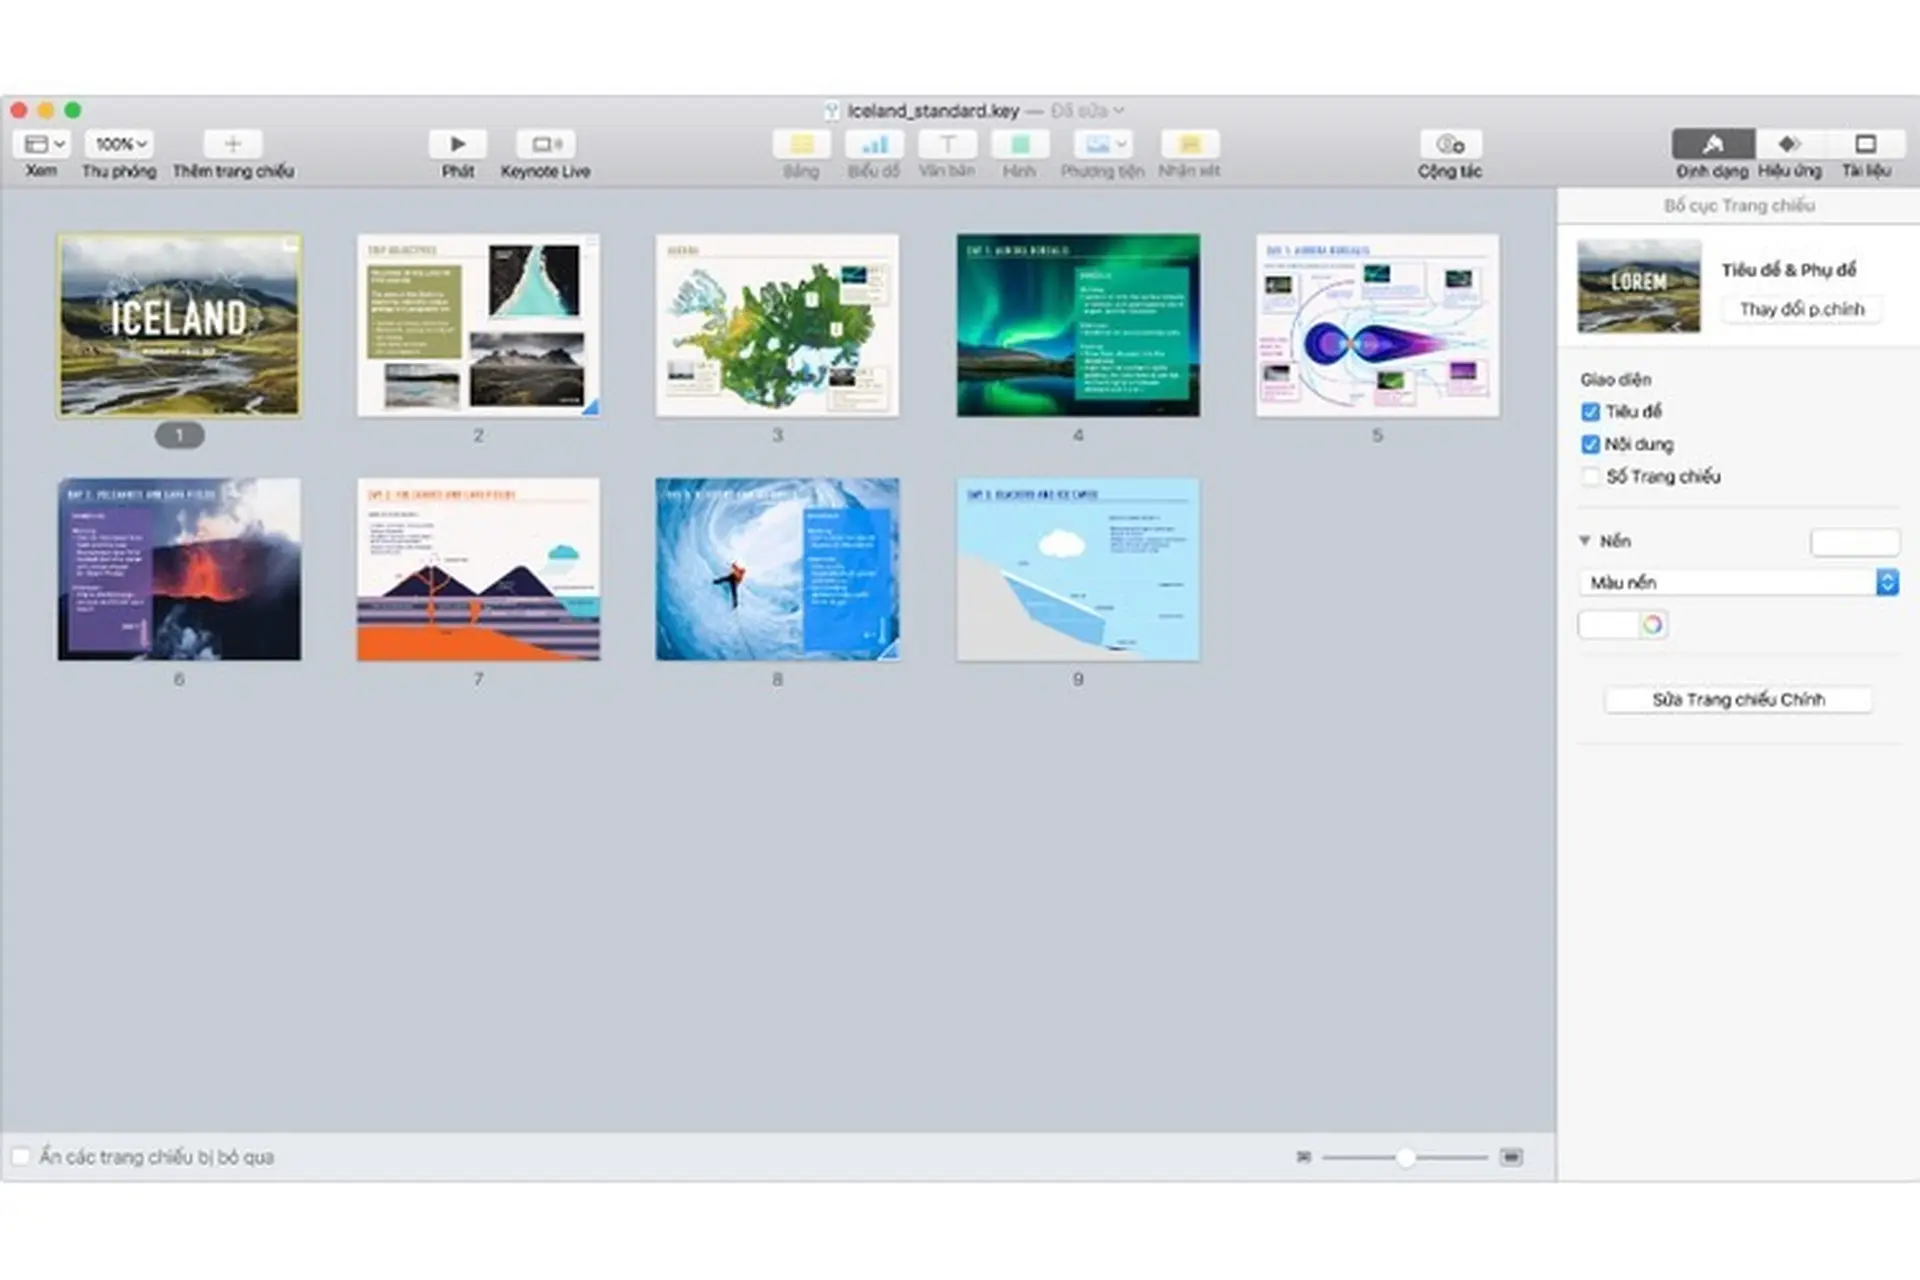
Task: Click the Tiêu đề & Phụ đề layout name
Action: coord(1788,270)
